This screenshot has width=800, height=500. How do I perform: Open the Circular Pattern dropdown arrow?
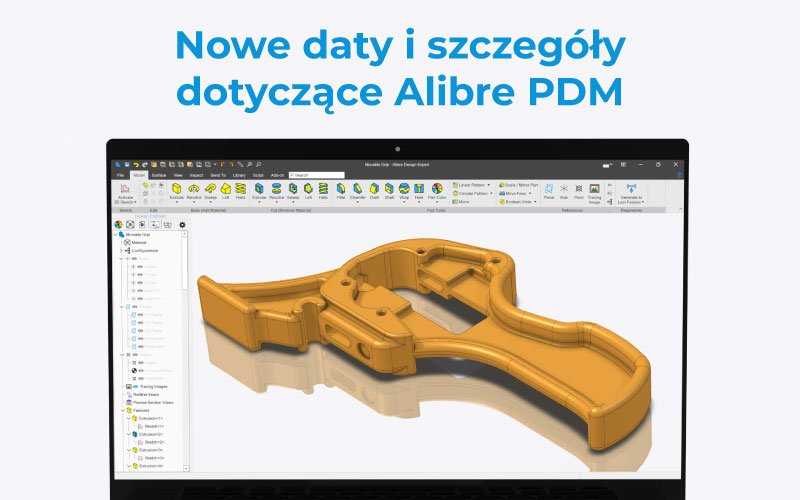point(491,193)
